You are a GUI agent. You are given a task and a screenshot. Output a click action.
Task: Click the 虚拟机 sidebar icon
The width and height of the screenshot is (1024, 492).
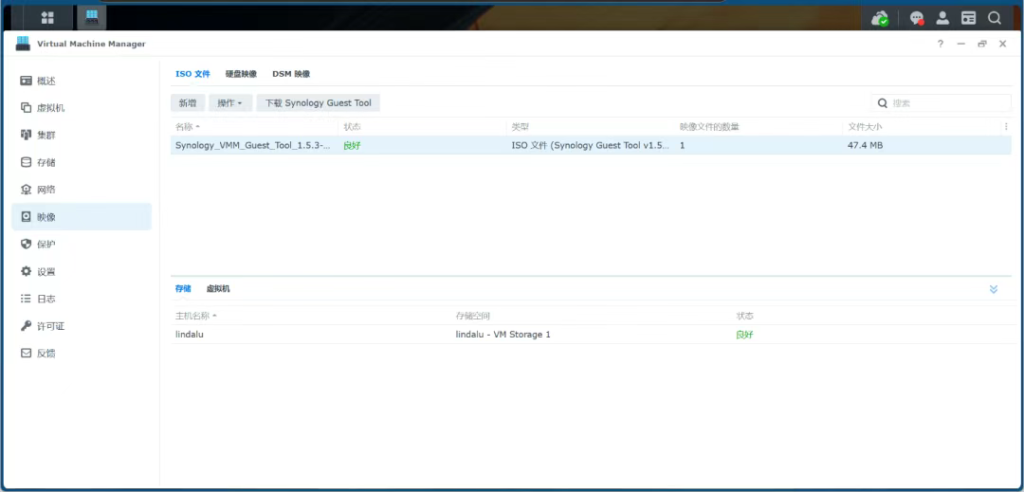click(x=26, y=108)
